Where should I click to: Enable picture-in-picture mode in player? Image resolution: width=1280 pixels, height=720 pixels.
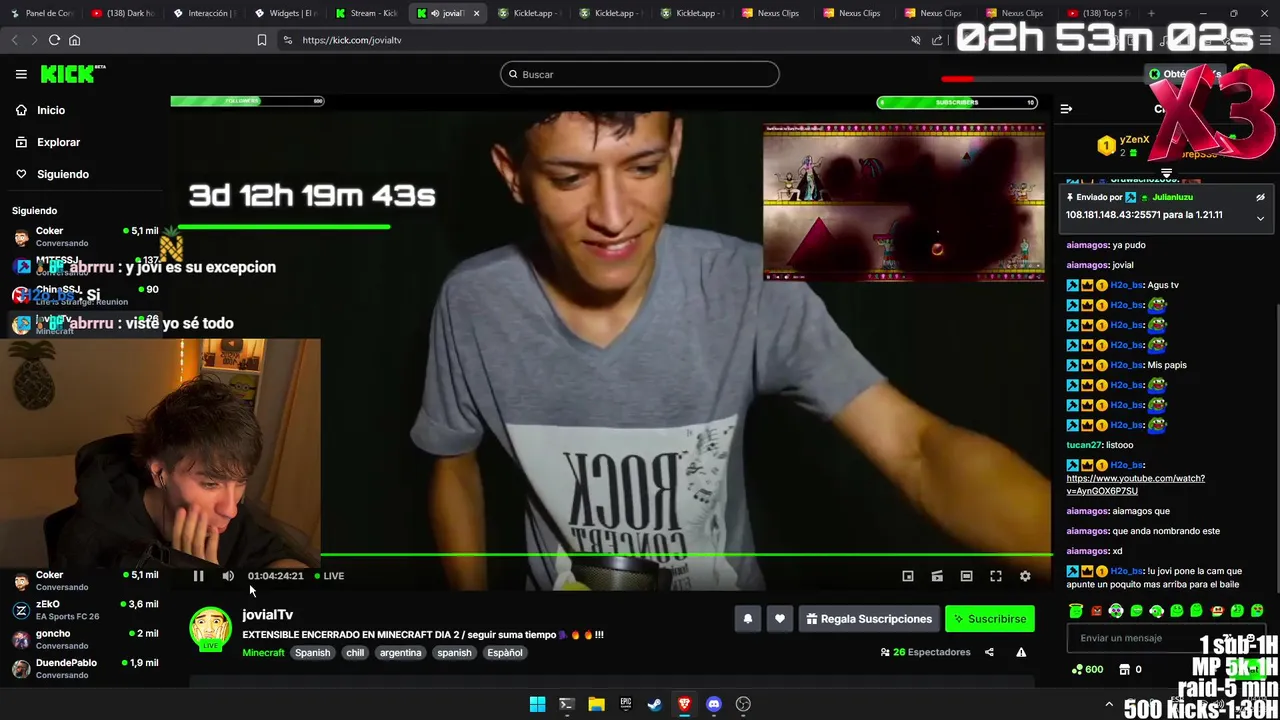(908, 576)
